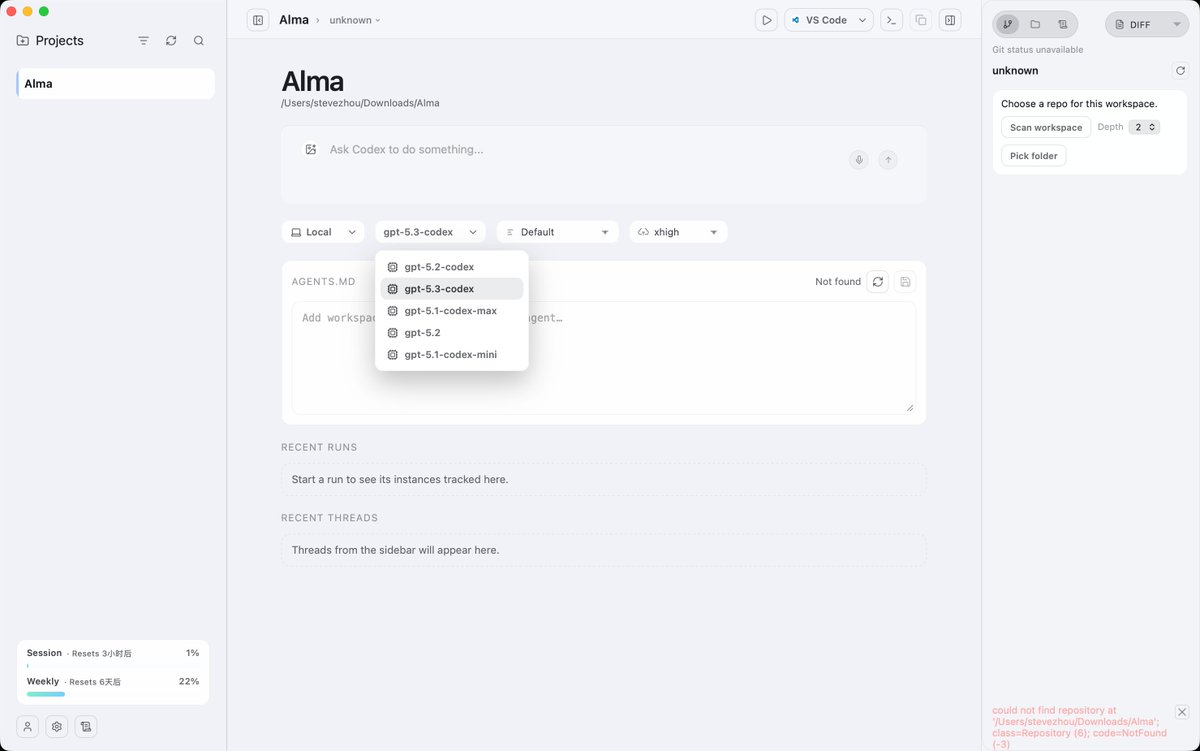
Task: Click the Run play button in header
Action: 766,20
